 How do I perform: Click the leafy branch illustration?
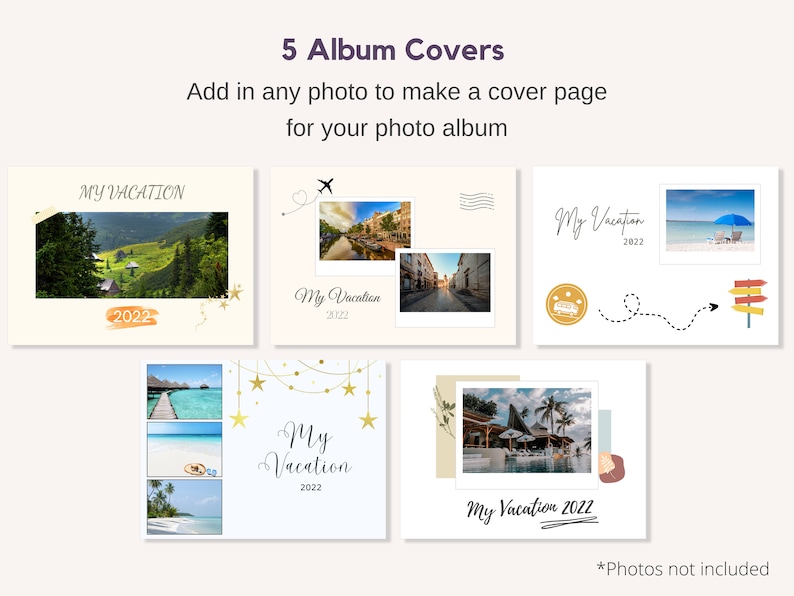coord(443,411)
